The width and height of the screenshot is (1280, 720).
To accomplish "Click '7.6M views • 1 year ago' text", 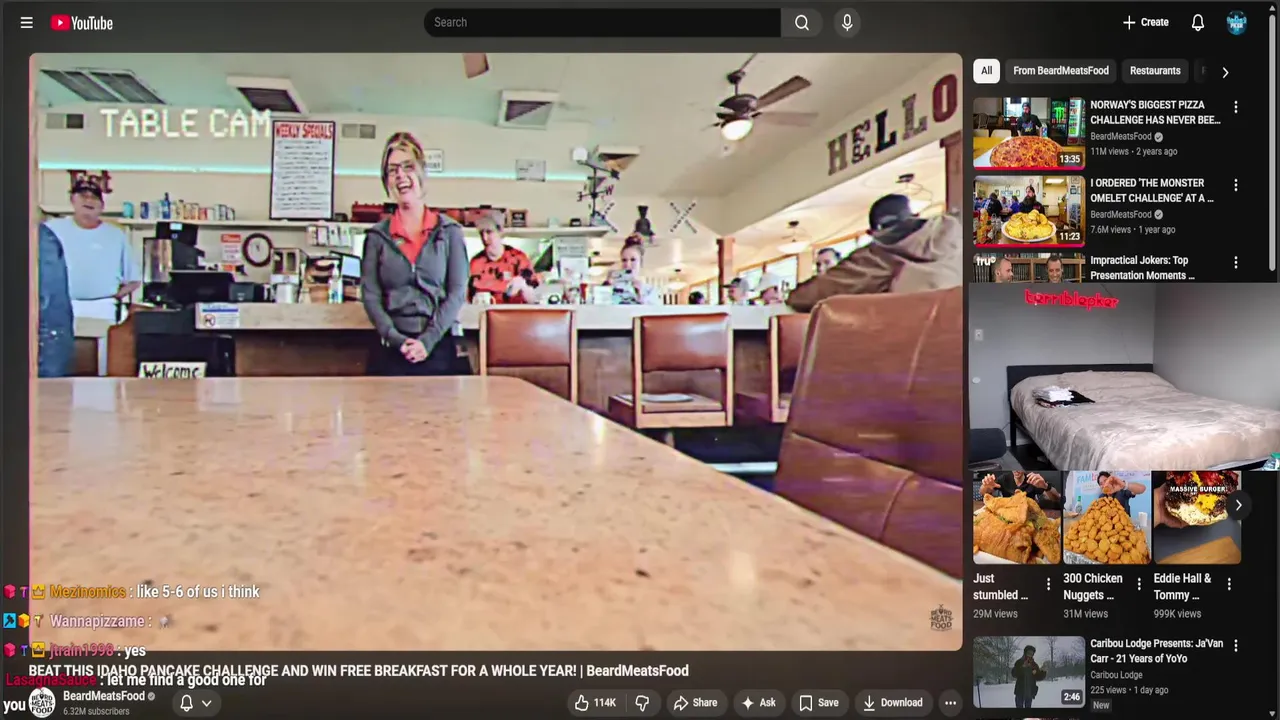I will (1132, 229).
